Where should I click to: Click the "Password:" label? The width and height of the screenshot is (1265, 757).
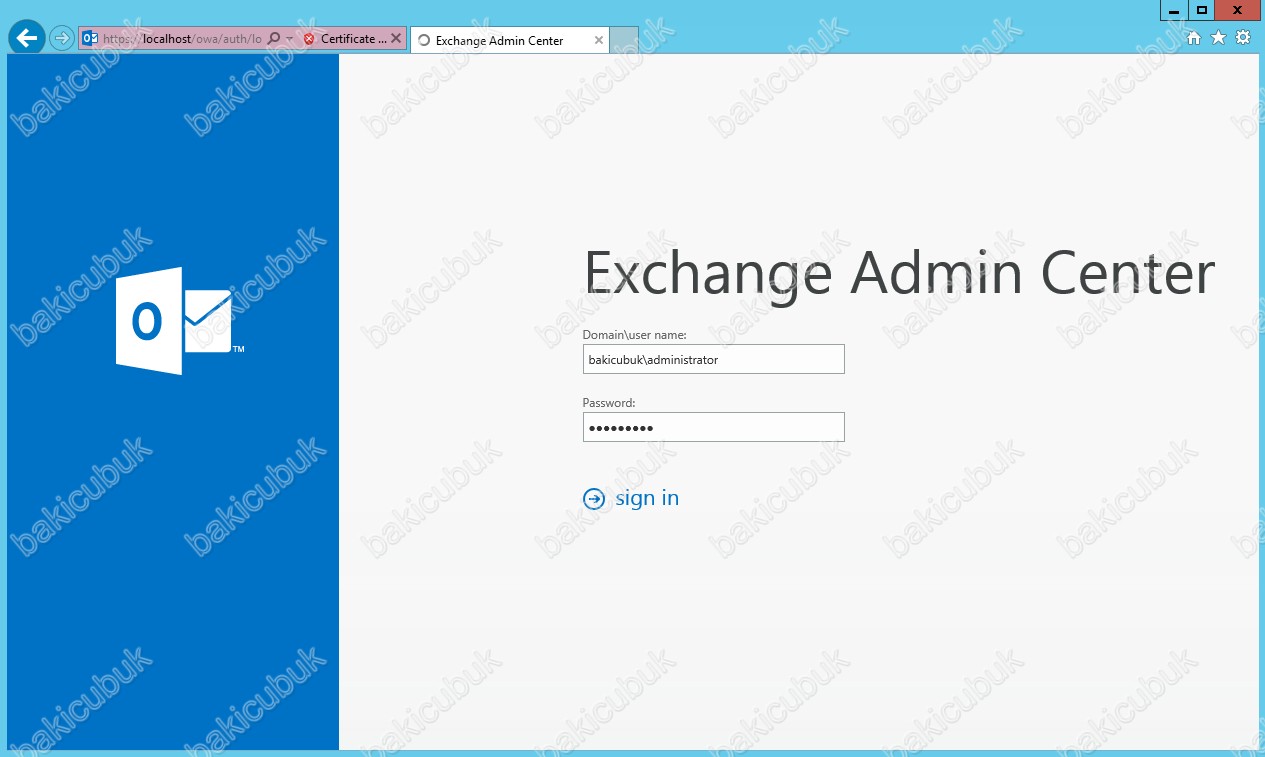point(609,403)
